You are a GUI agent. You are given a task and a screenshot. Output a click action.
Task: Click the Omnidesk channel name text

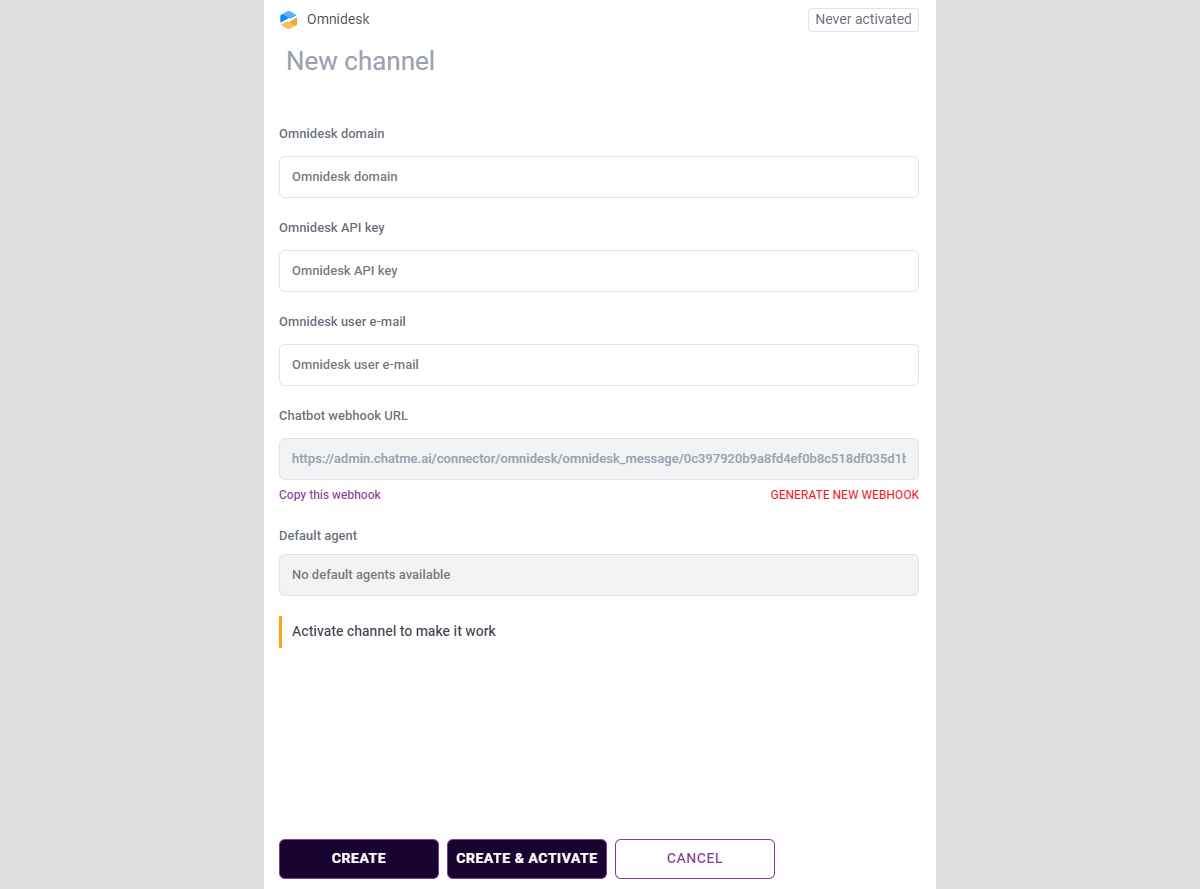338,19
